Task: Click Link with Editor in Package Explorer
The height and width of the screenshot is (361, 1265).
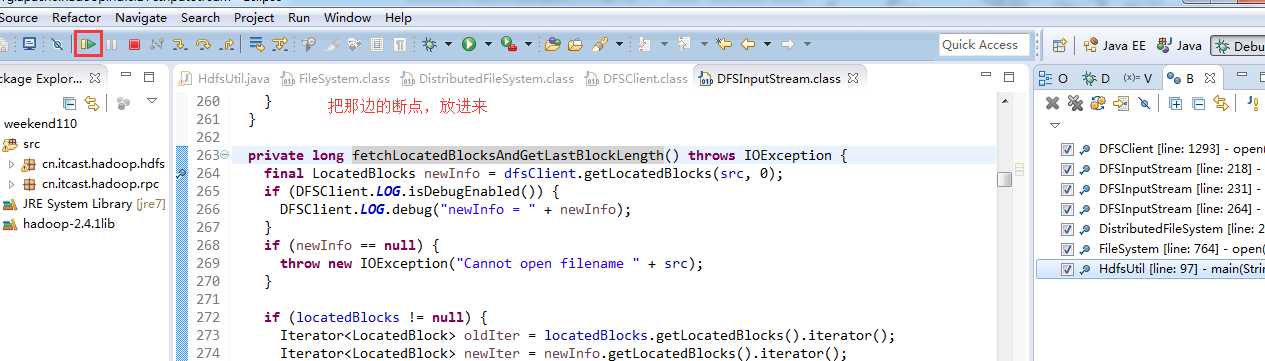Action: 92,102
